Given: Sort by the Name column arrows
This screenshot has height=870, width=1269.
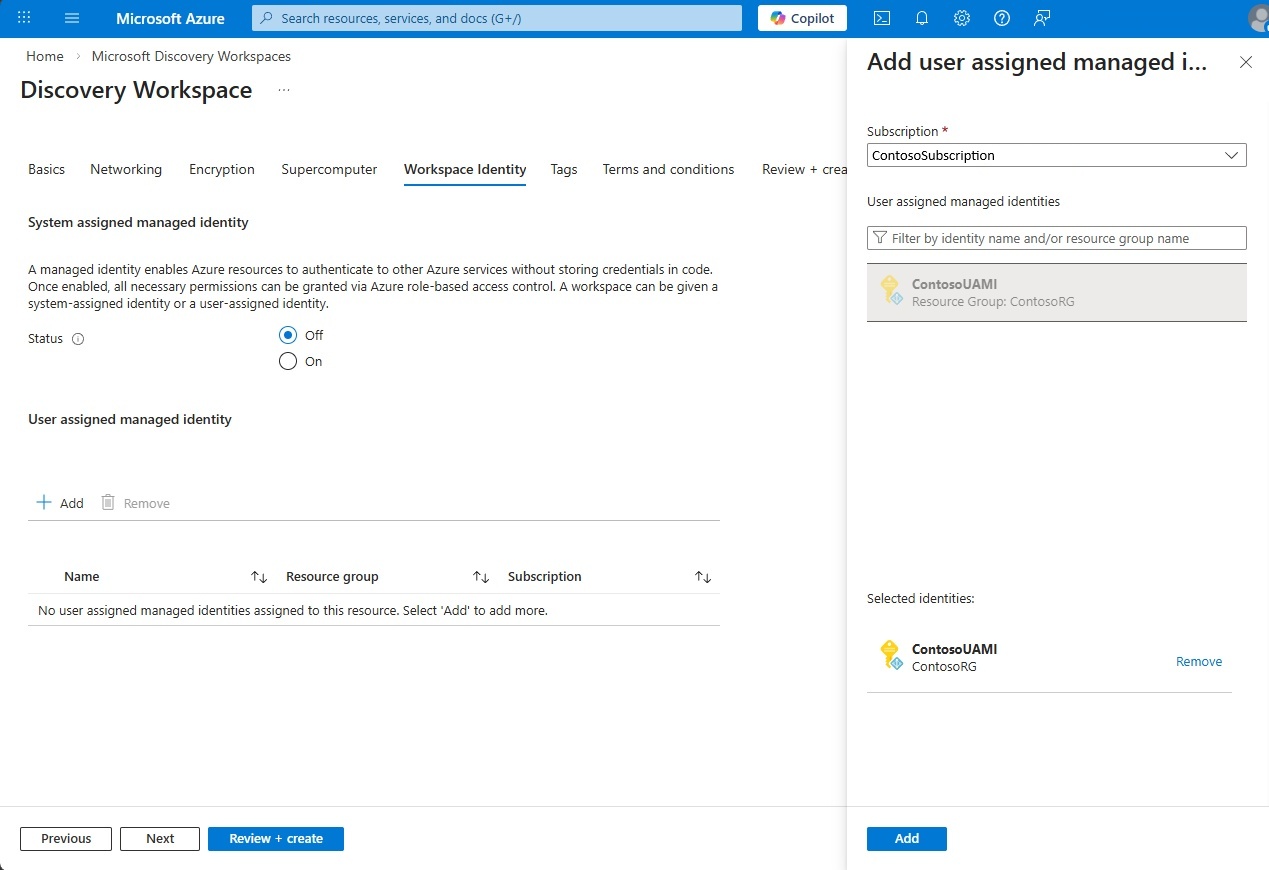Looking at the screenshot, I should [x=259, y=577].
